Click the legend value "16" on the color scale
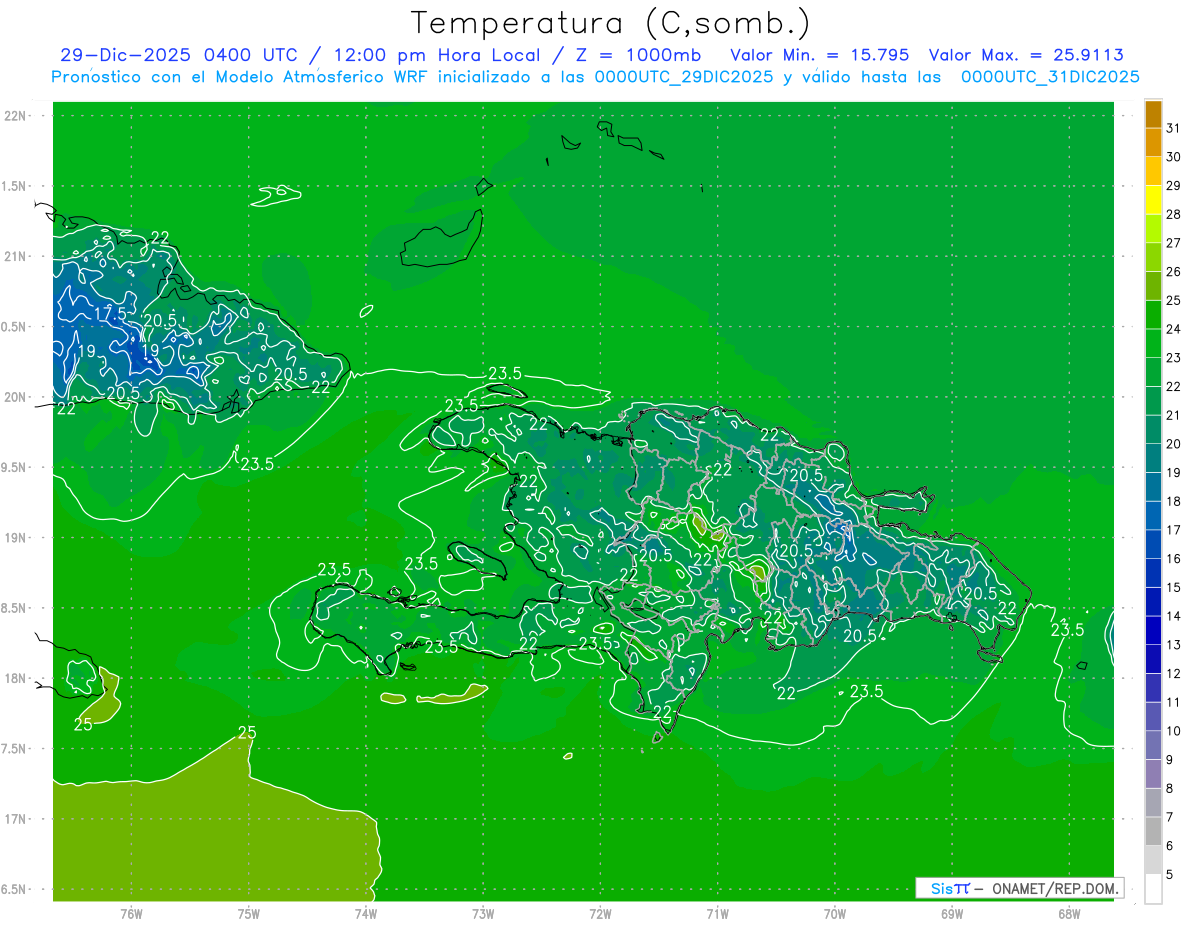 pos(1174,559)
